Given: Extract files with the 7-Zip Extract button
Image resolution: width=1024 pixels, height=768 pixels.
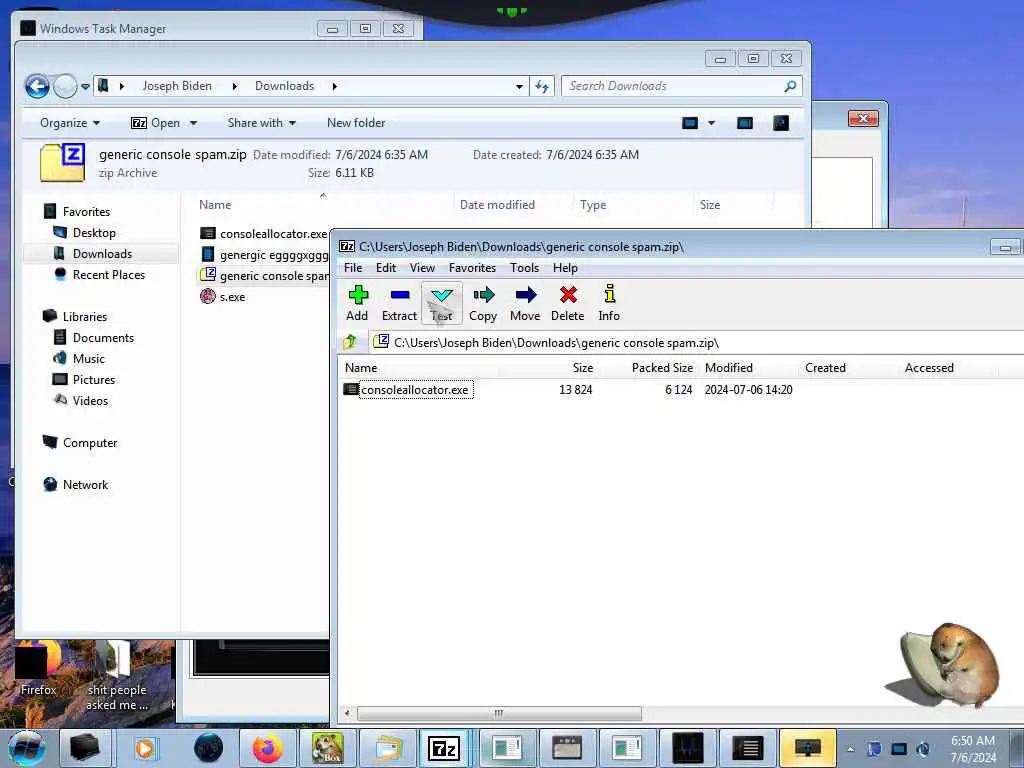Looking at the screenshot, I should tap(399, 303).
